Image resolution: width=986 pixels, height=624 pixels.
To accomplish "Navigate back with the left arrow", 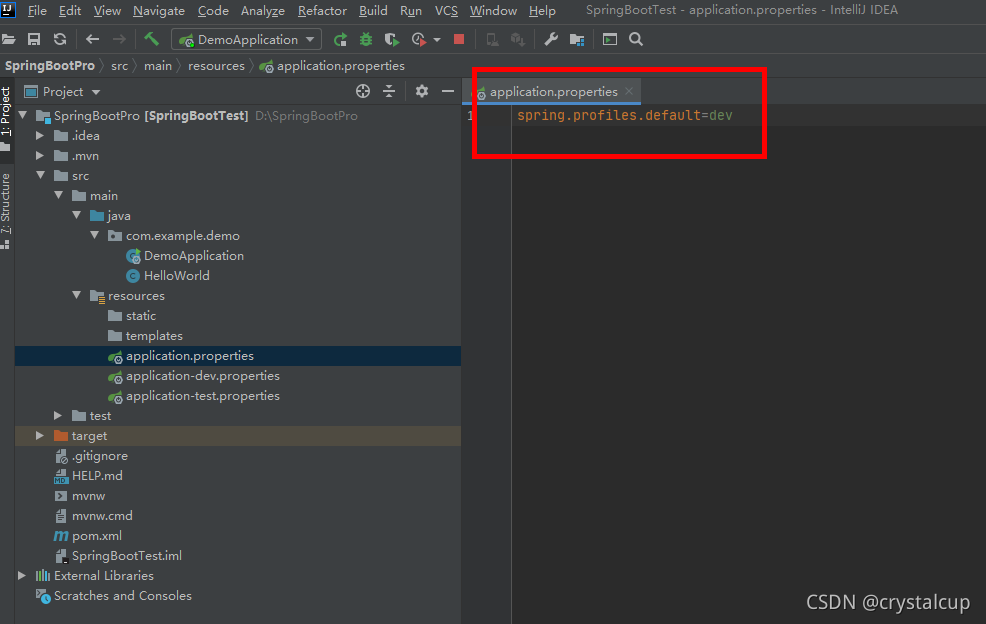I will click(92, 40).
